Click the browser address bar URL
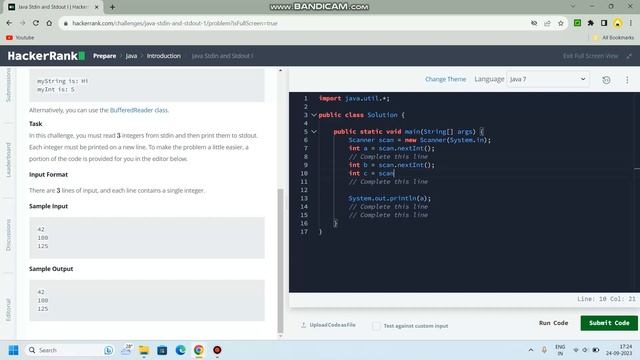 pyautogui.click(x=175, y=23)
